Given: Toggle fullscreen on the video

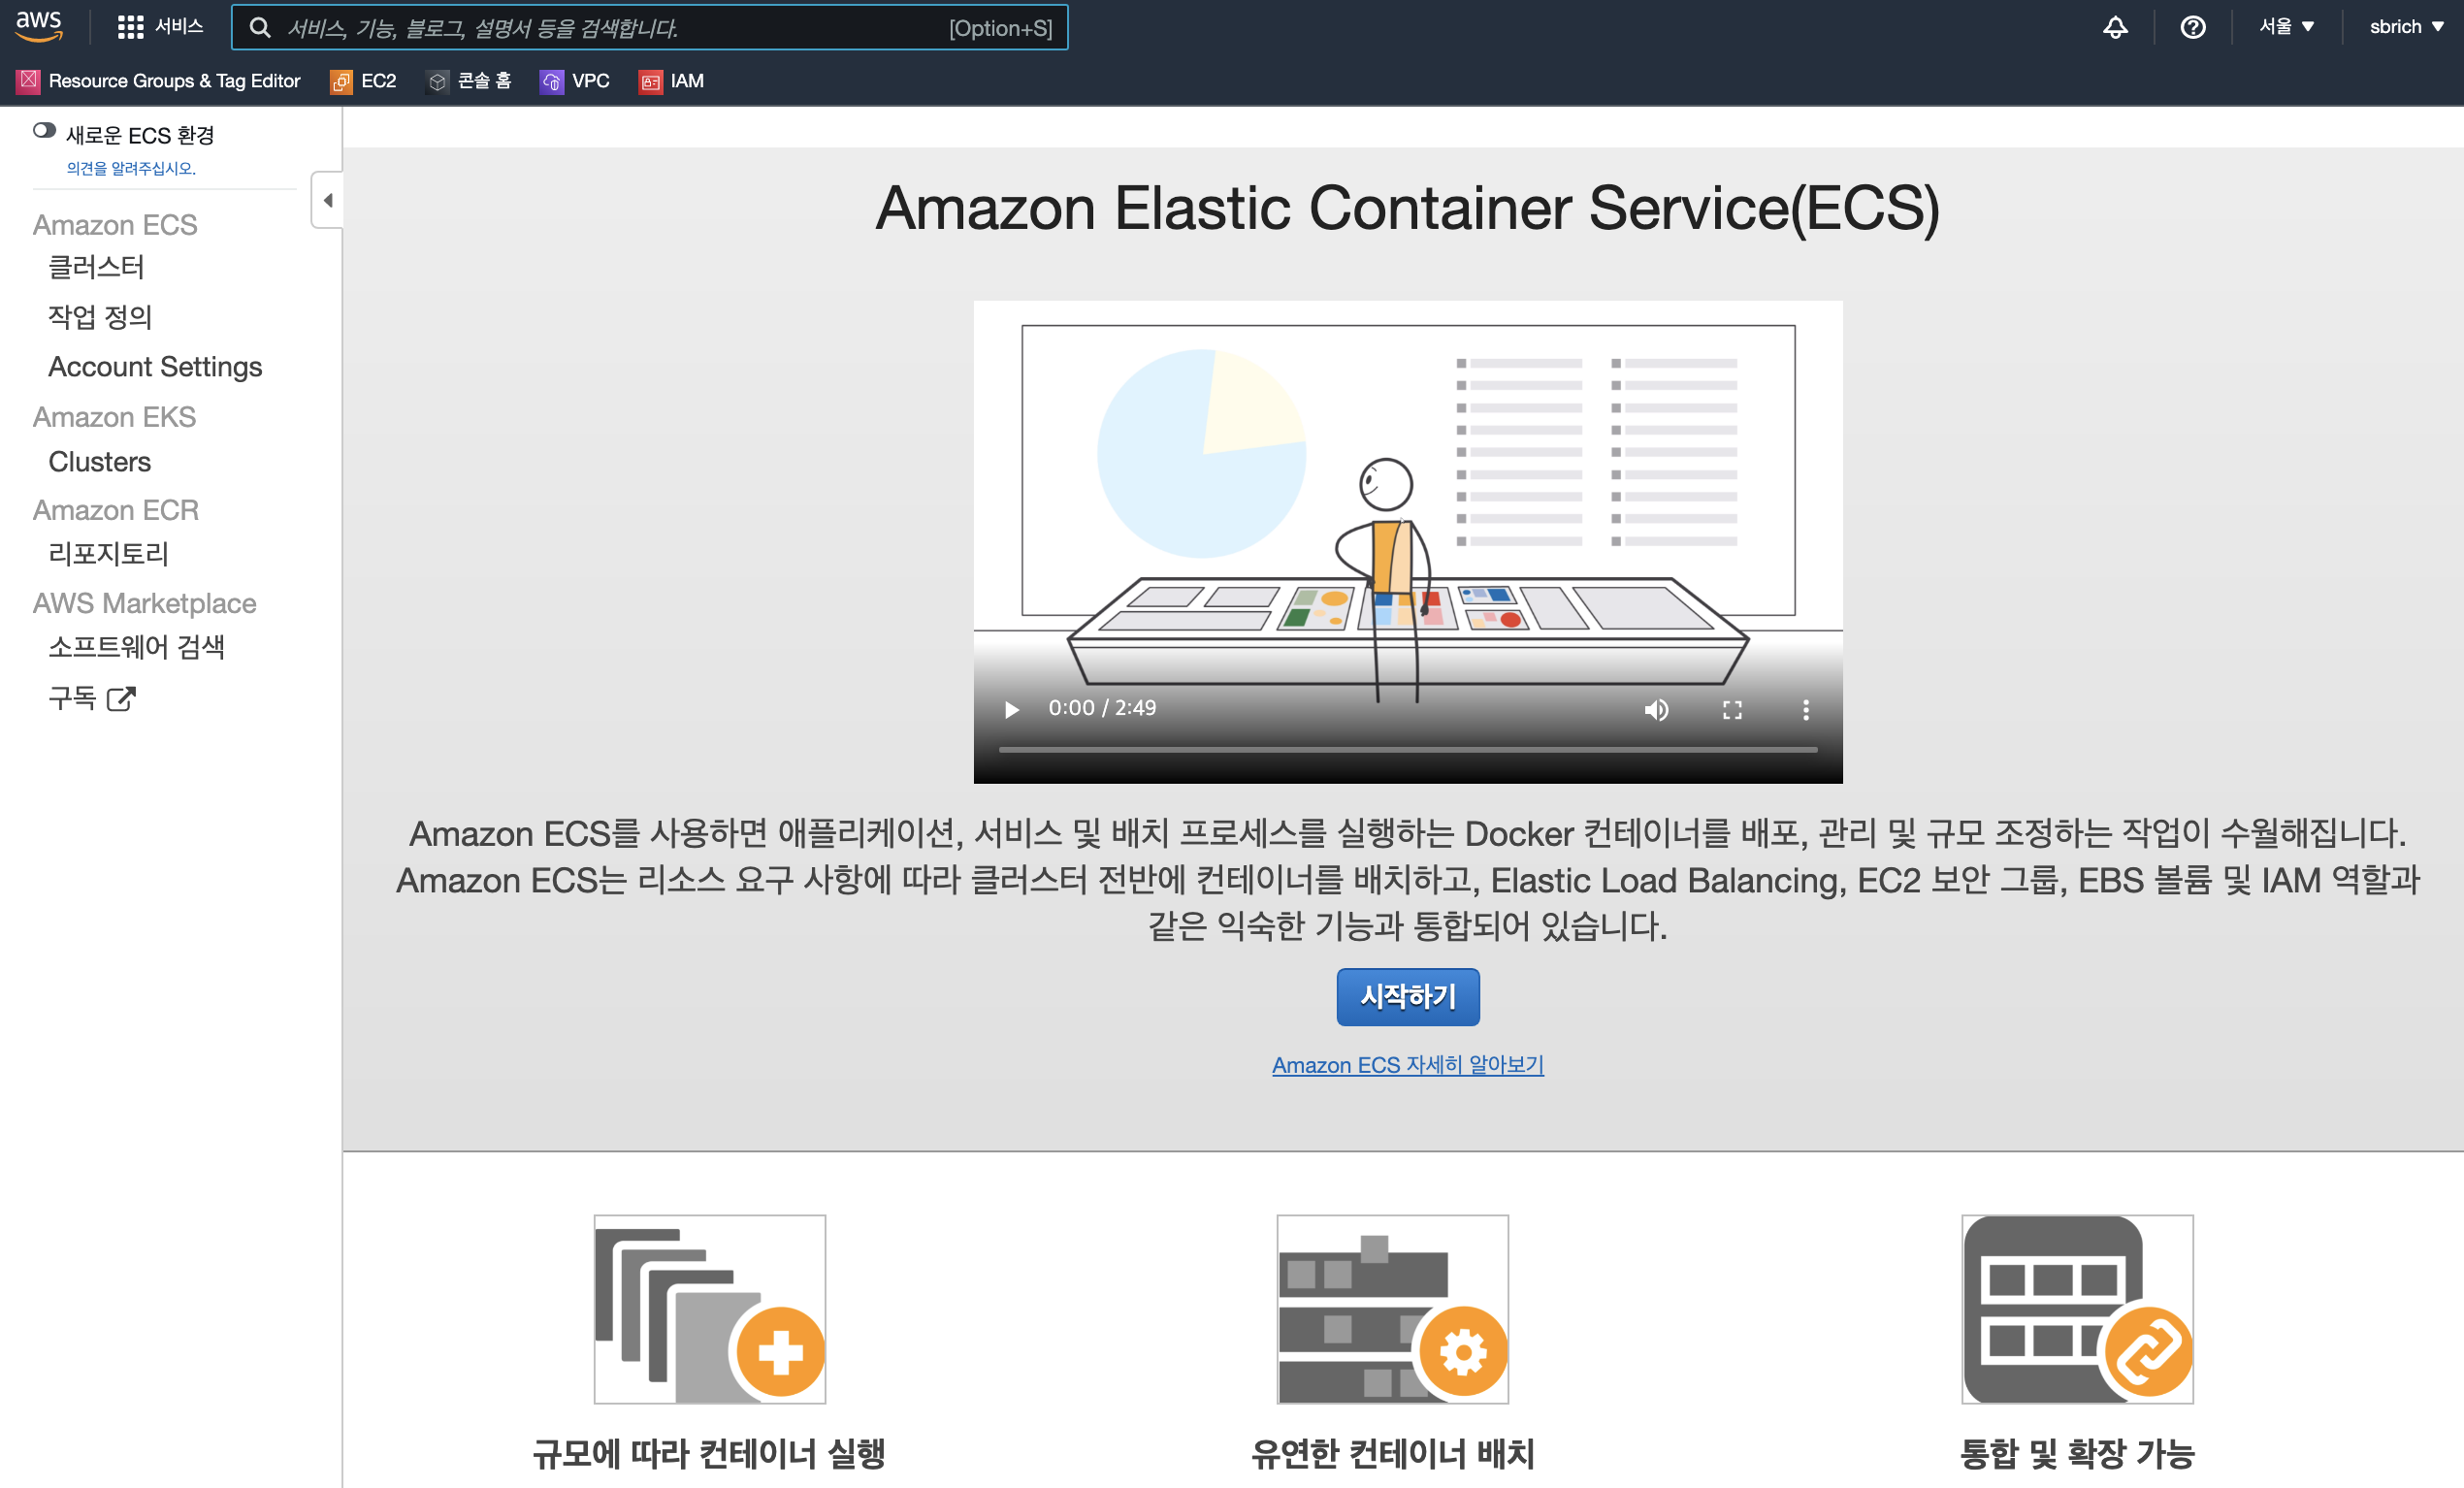Looking at the screenshot, I should [x=1732, y=710].
